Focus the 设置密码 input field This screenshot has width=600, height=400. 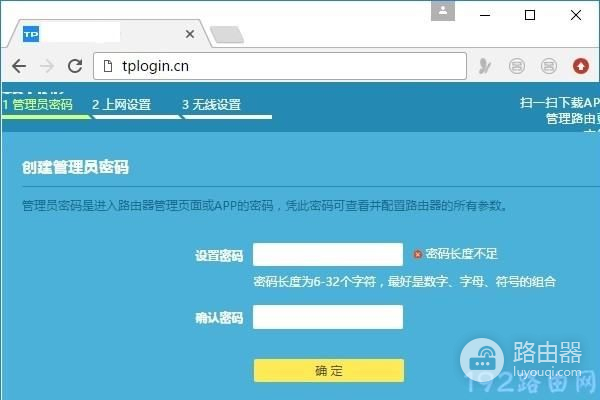(328, 254)
